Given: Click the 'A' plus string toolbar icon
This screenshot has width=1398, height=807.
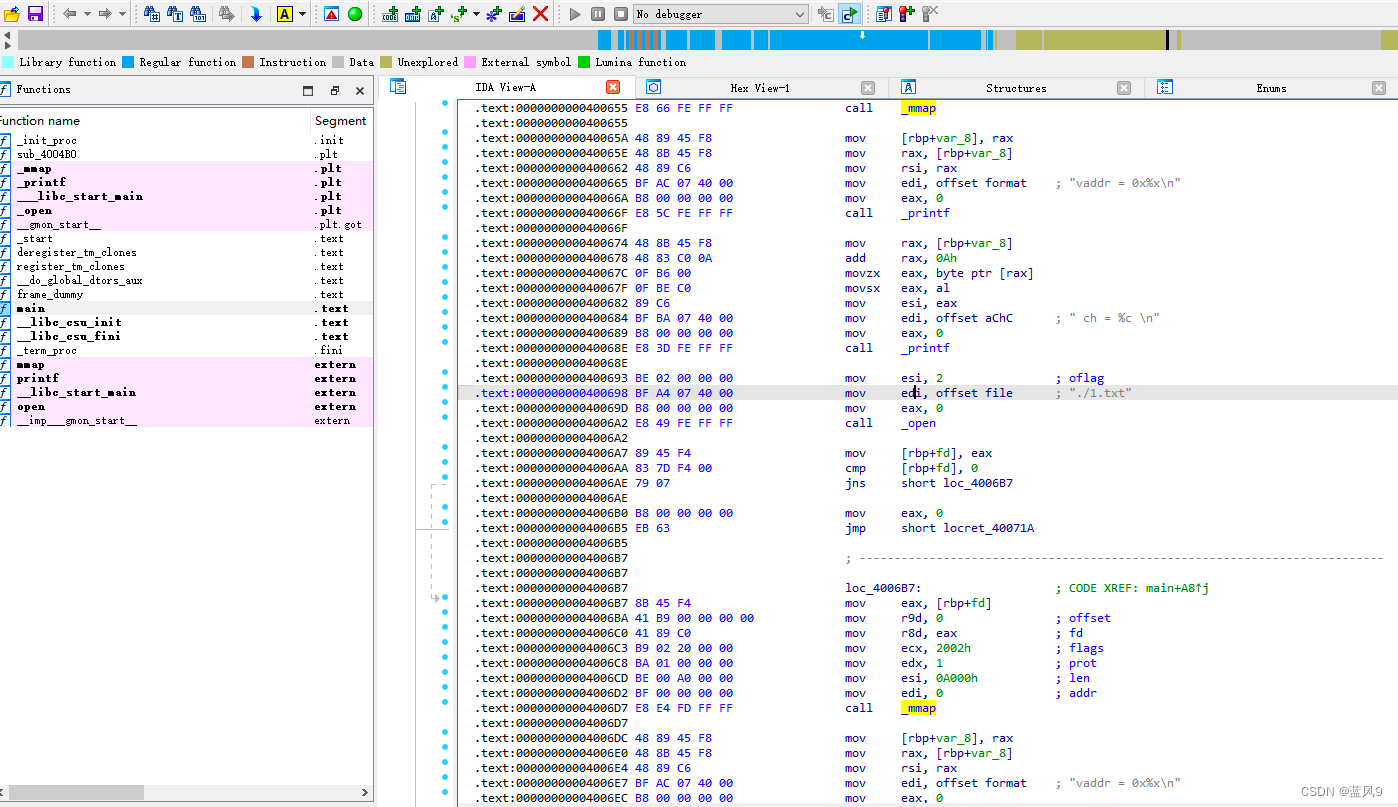Looking at the screenshot, I should click(436, 14).
